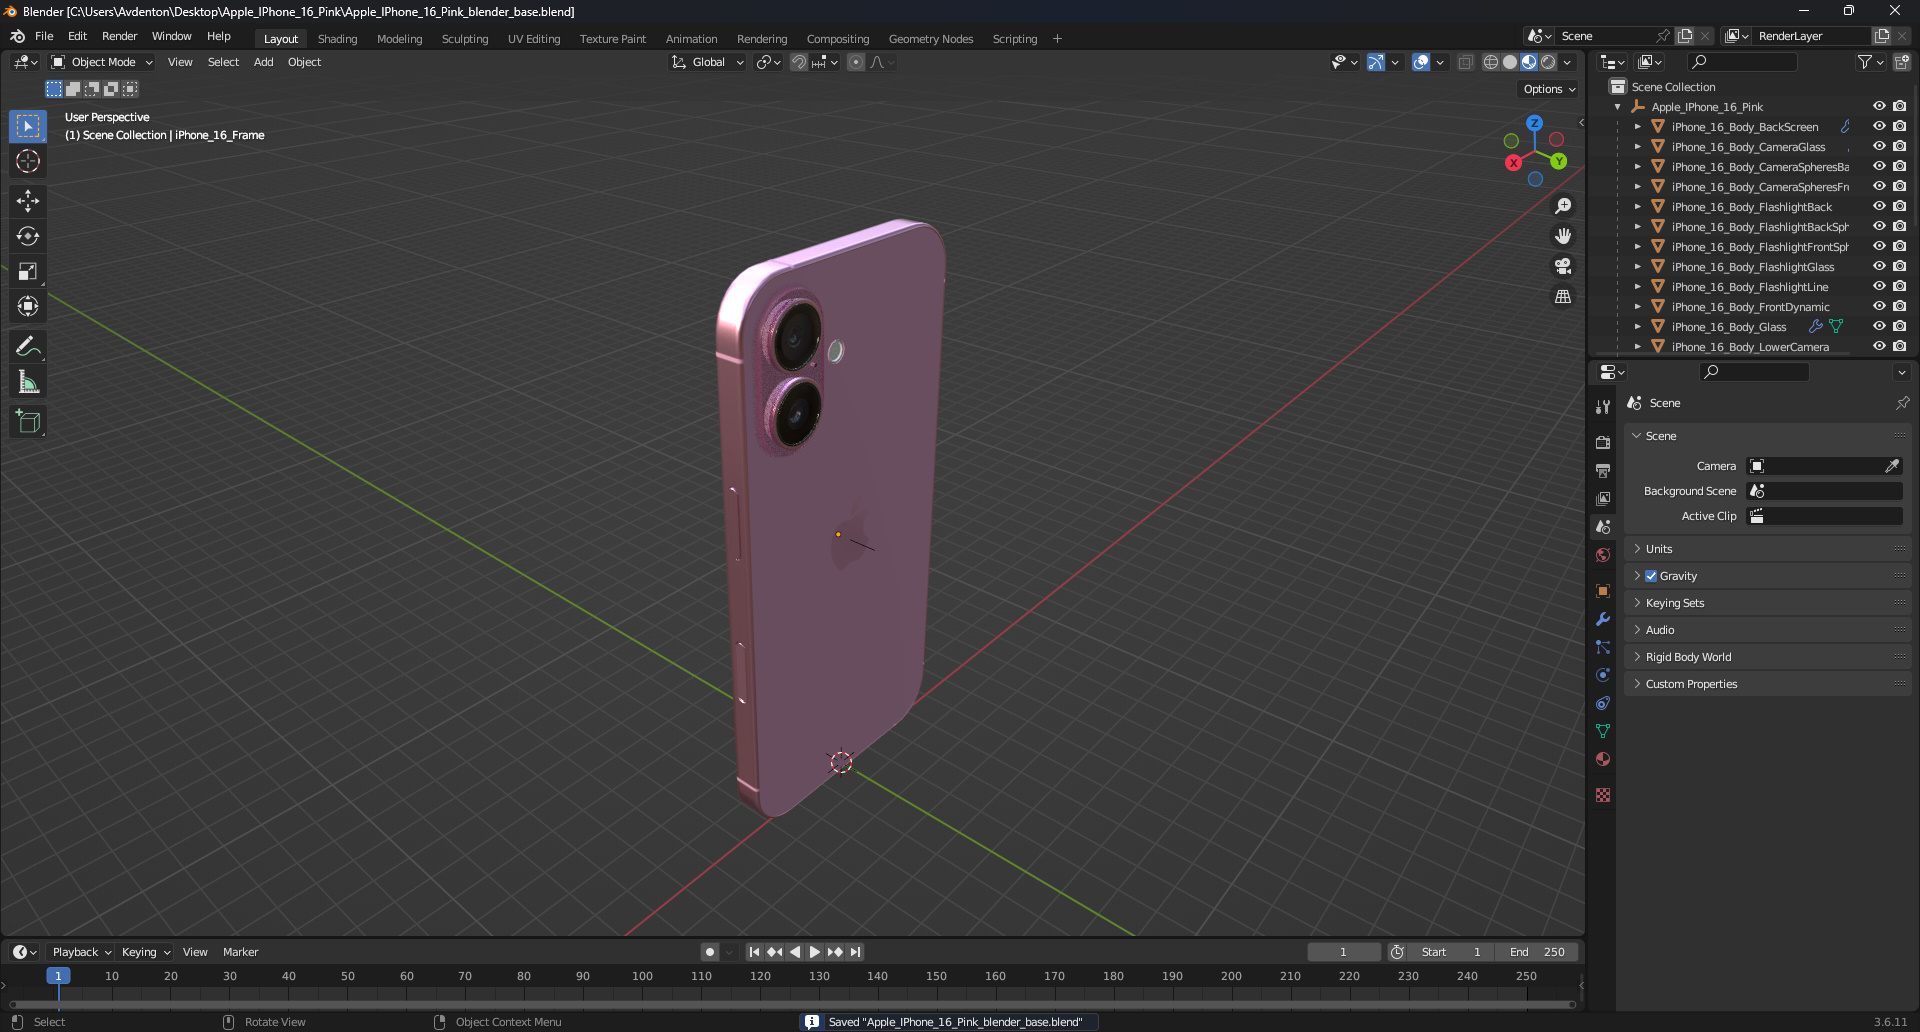Toggle X-ray view in viewport header
Screen dimensions: 1920x1032
tap(1466, 62)
